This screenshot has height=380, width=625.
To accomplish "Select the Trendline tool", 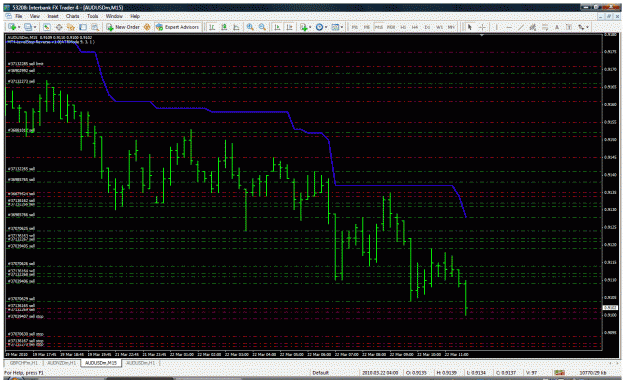I will (521, 27).
